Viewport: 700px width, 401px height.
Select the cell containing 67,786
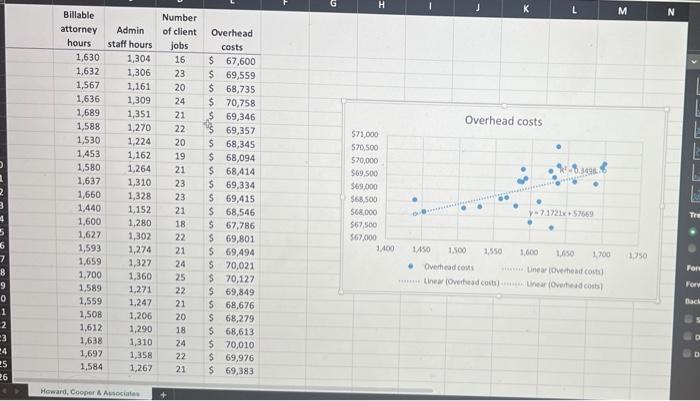pyautogui.click(x=232, y=225)
